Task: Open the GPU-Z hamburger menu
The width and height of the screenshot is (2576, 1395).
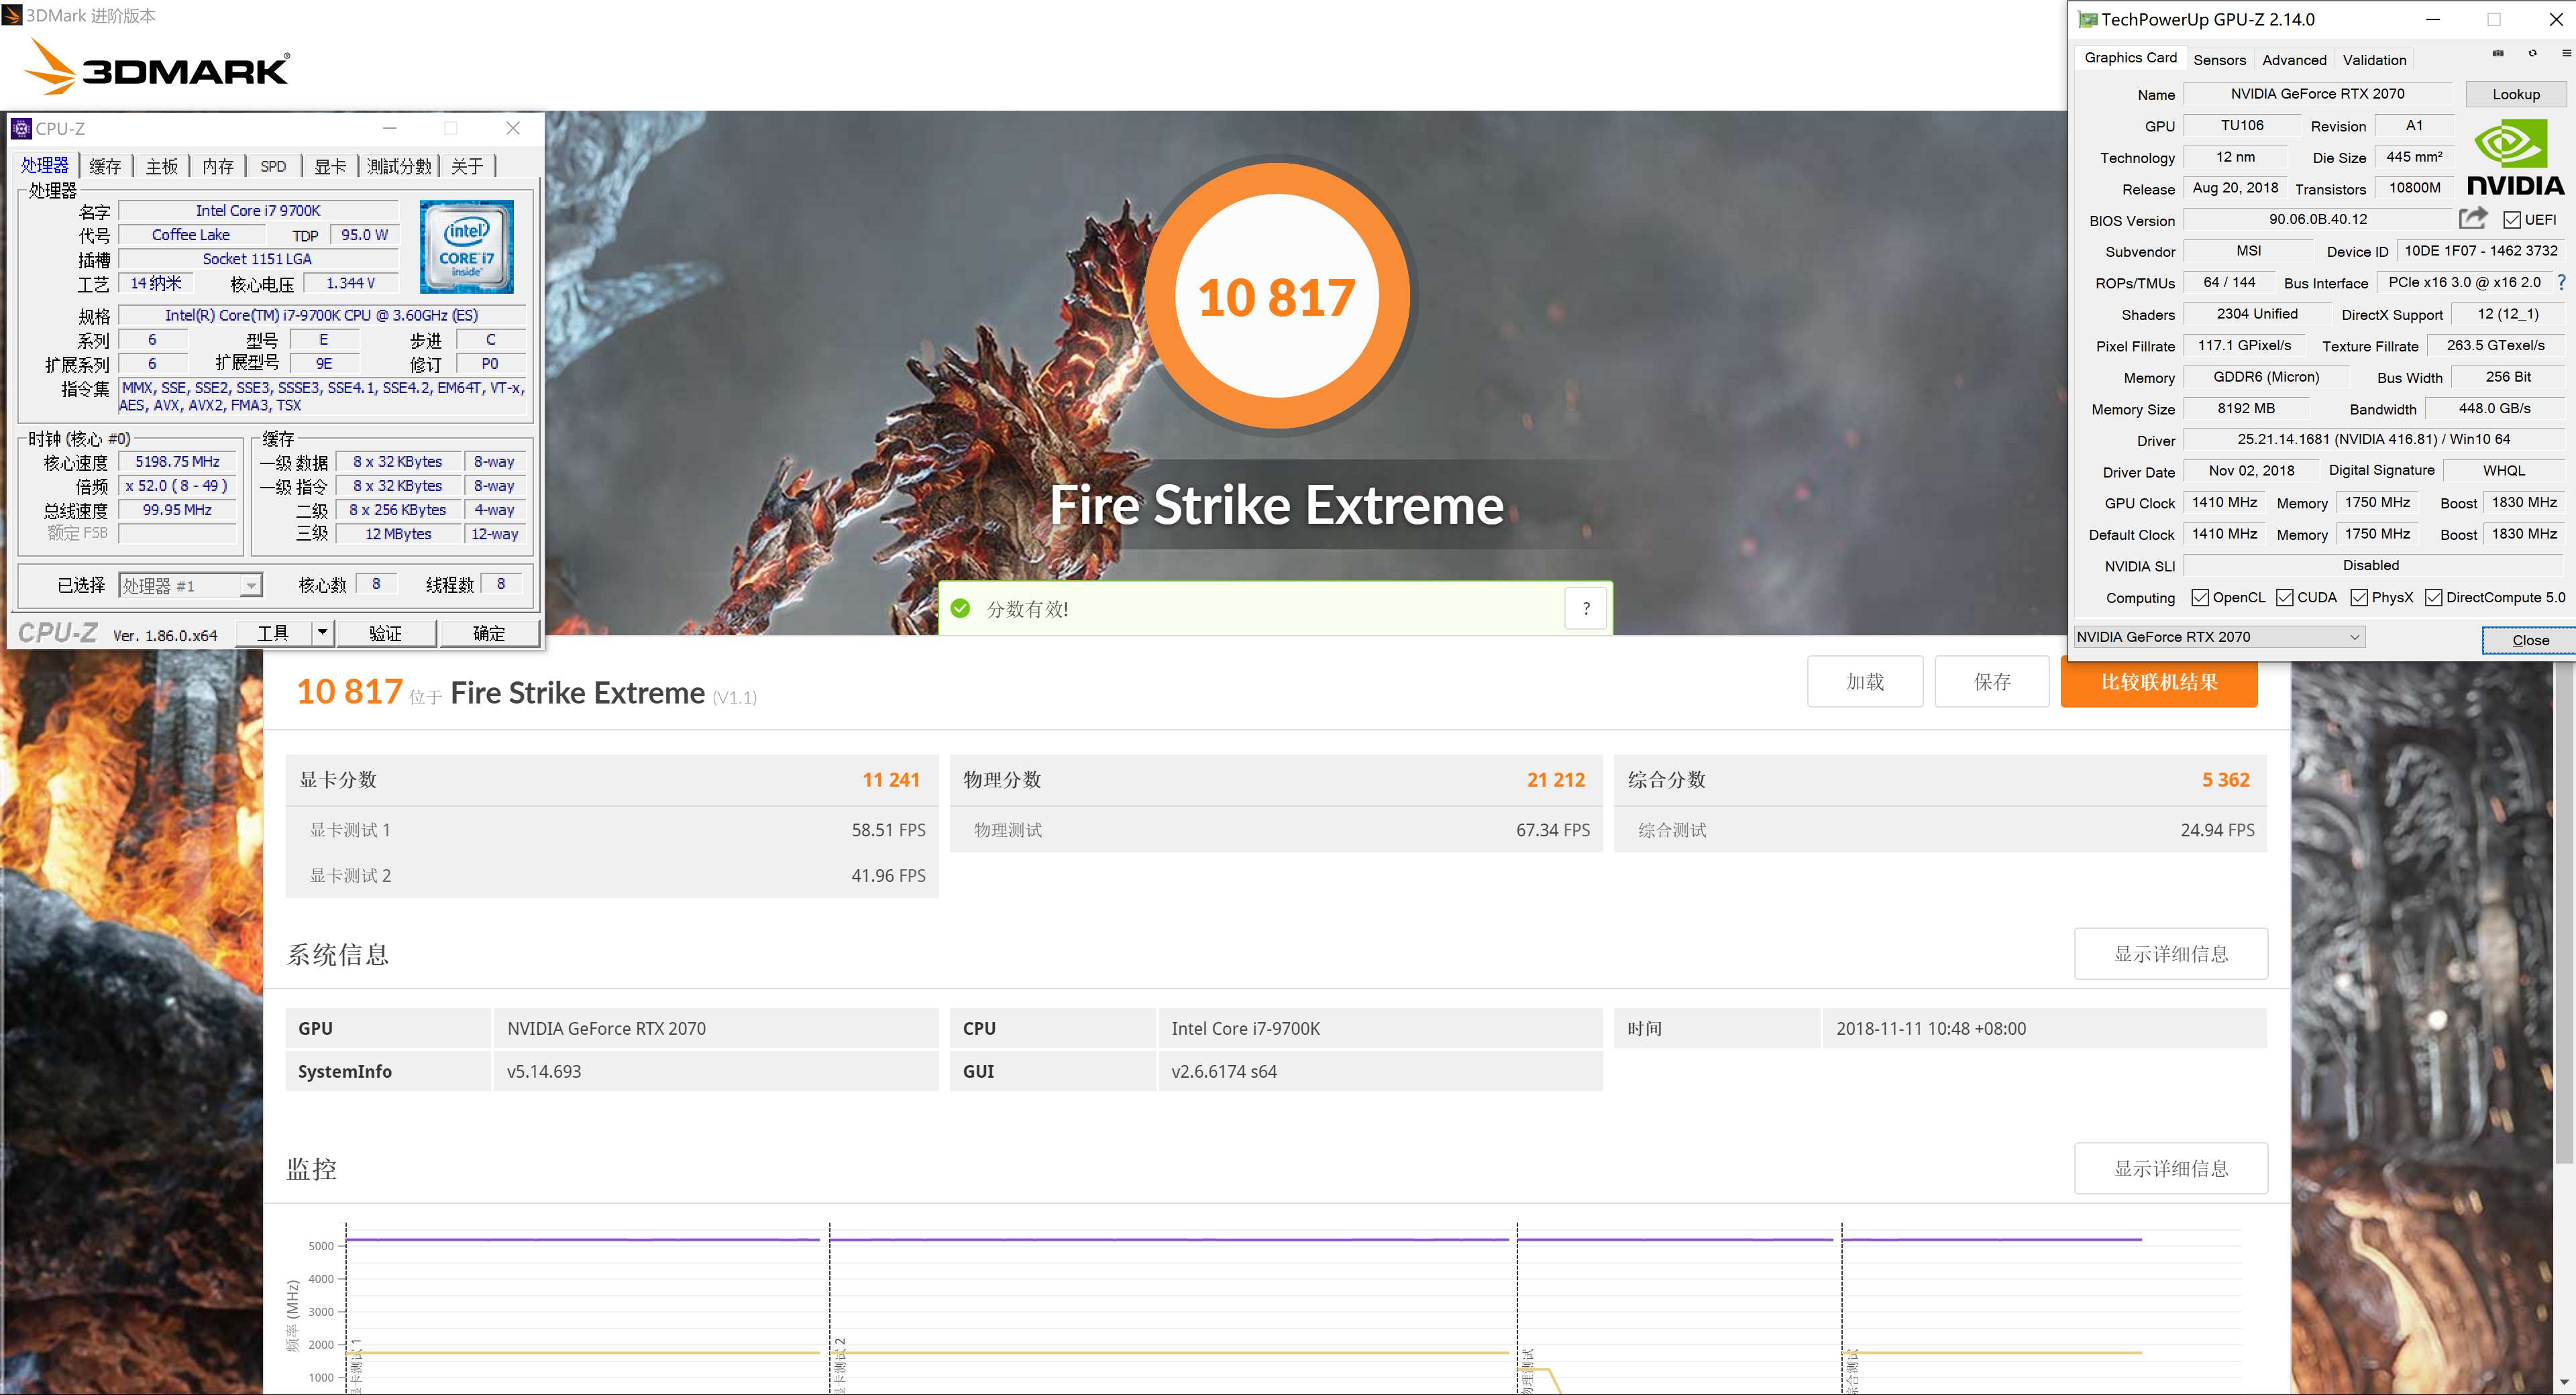Action: tap(2566, 54)
